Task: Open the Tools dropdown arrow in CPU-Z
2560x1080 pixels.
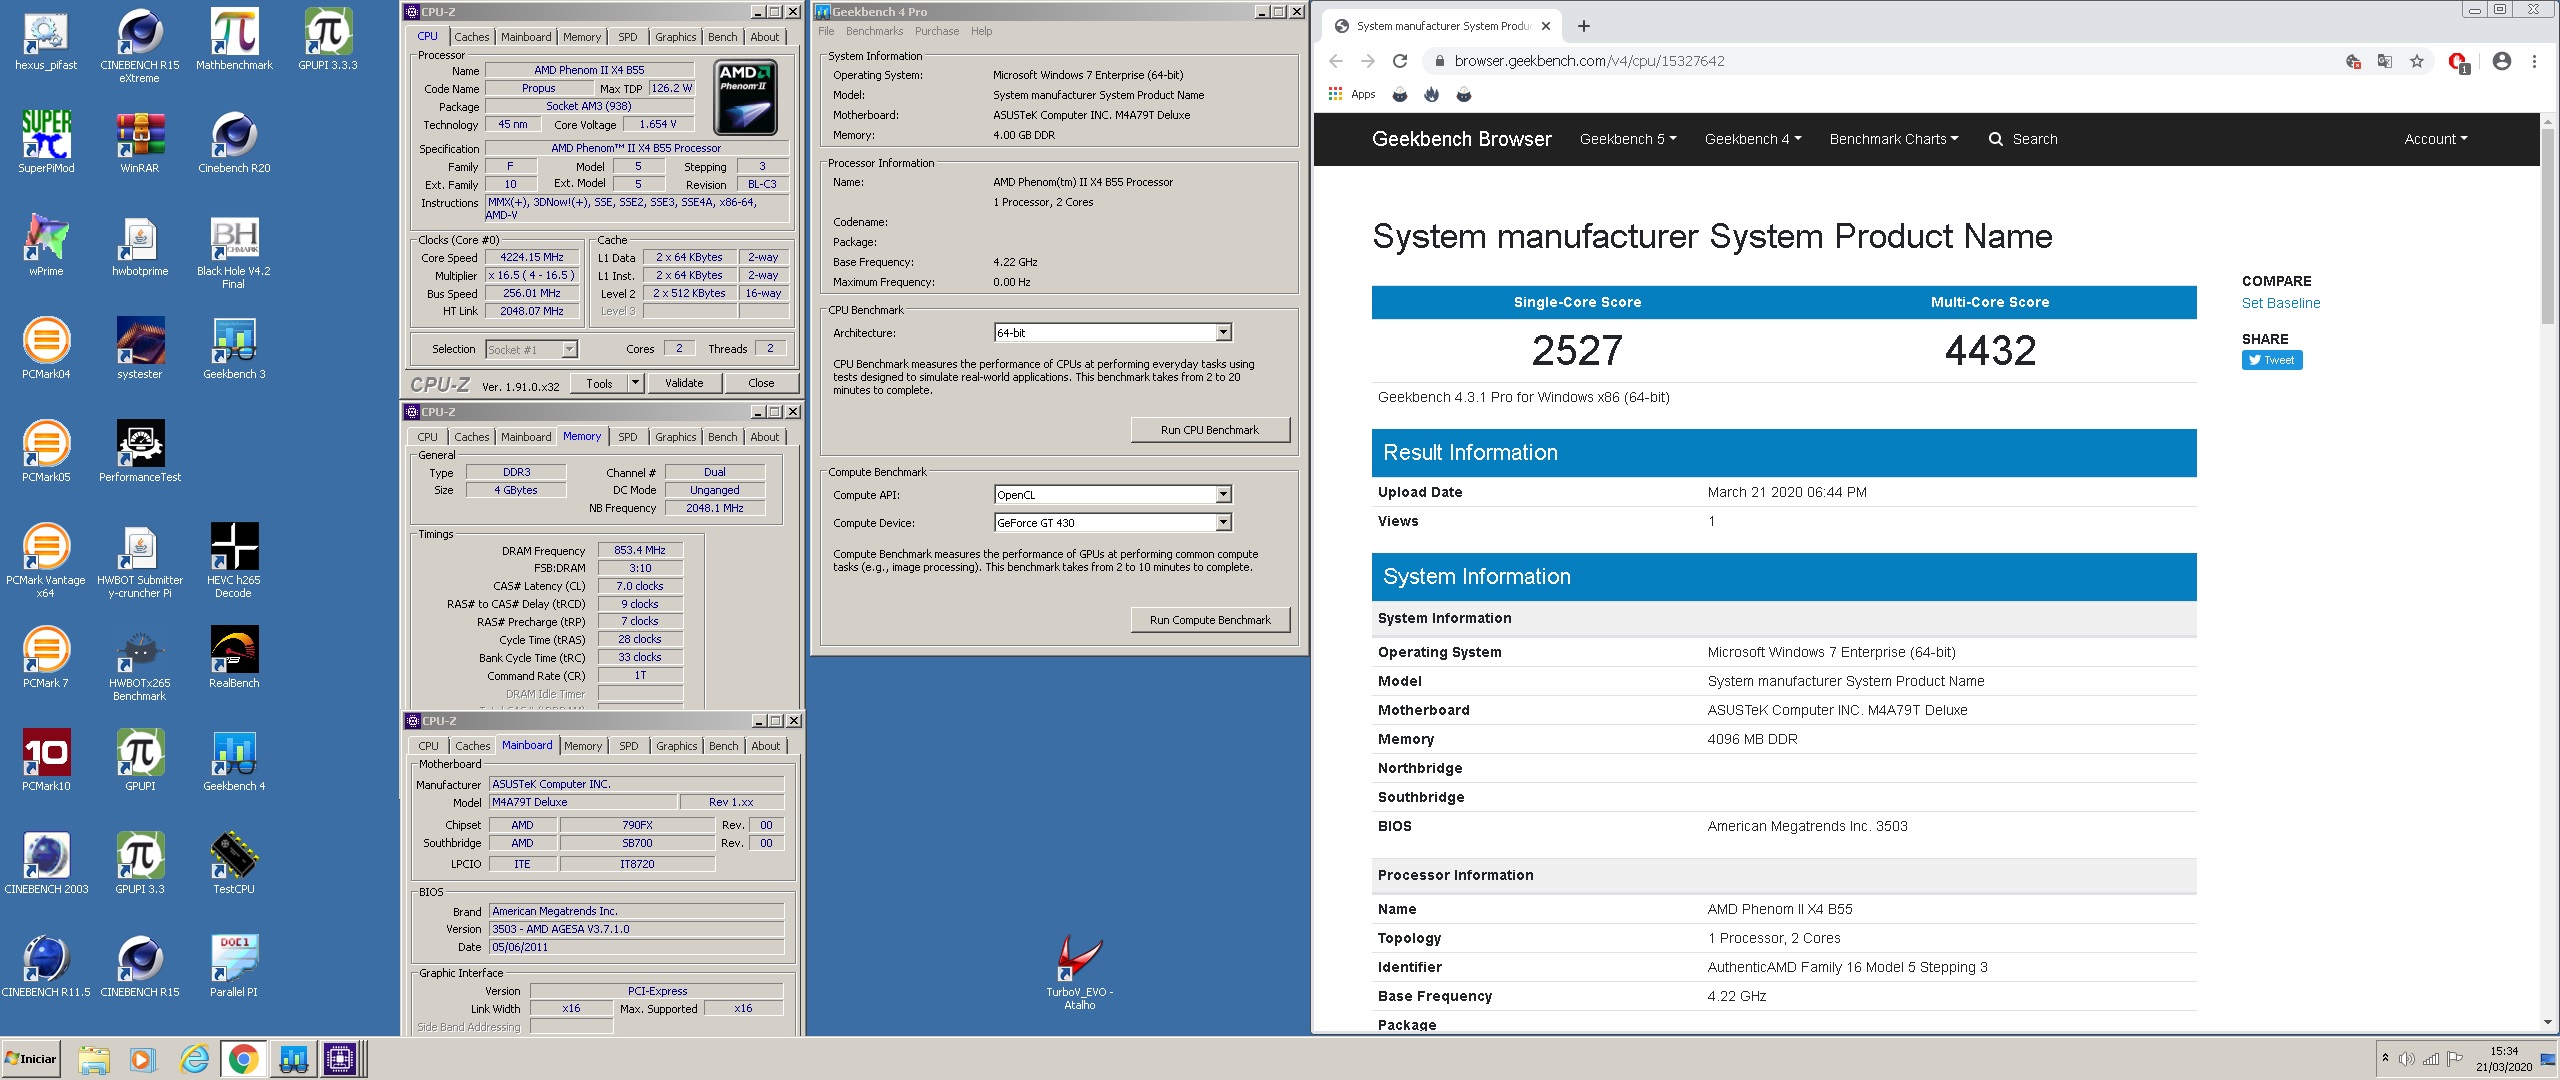Action: click(x=635, y=383)
